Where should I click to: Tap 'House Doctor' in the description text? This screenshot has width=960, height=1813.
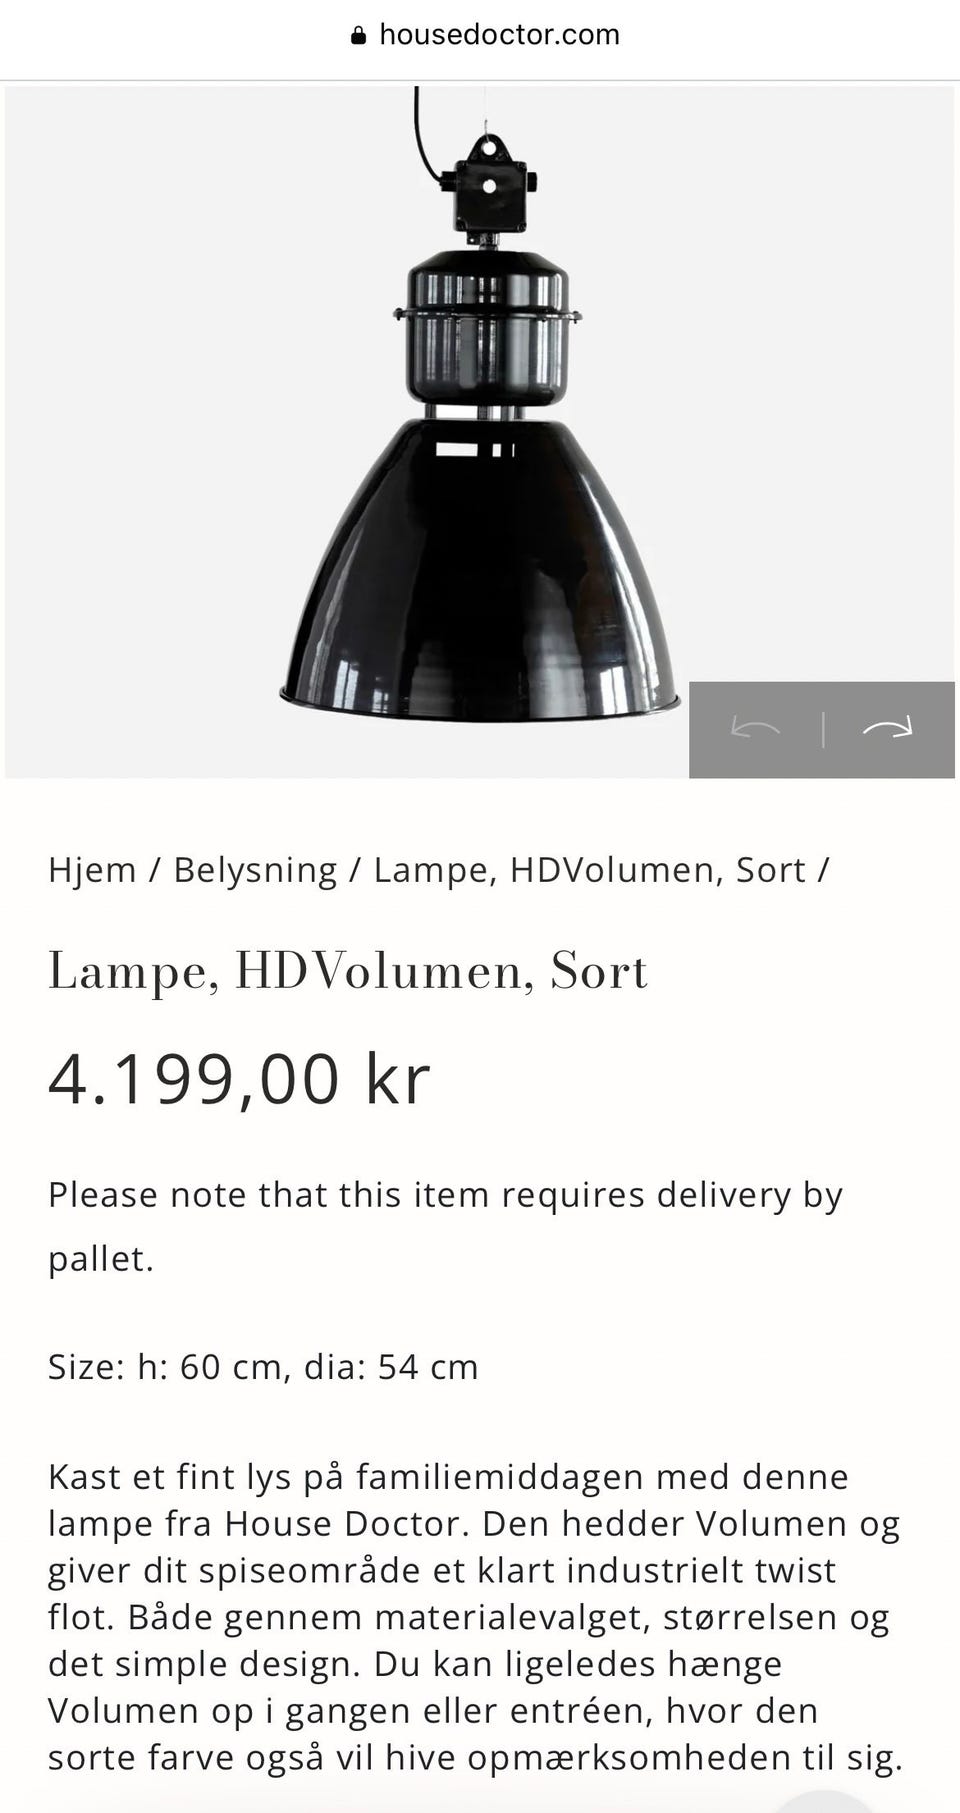click(344, 1524)
